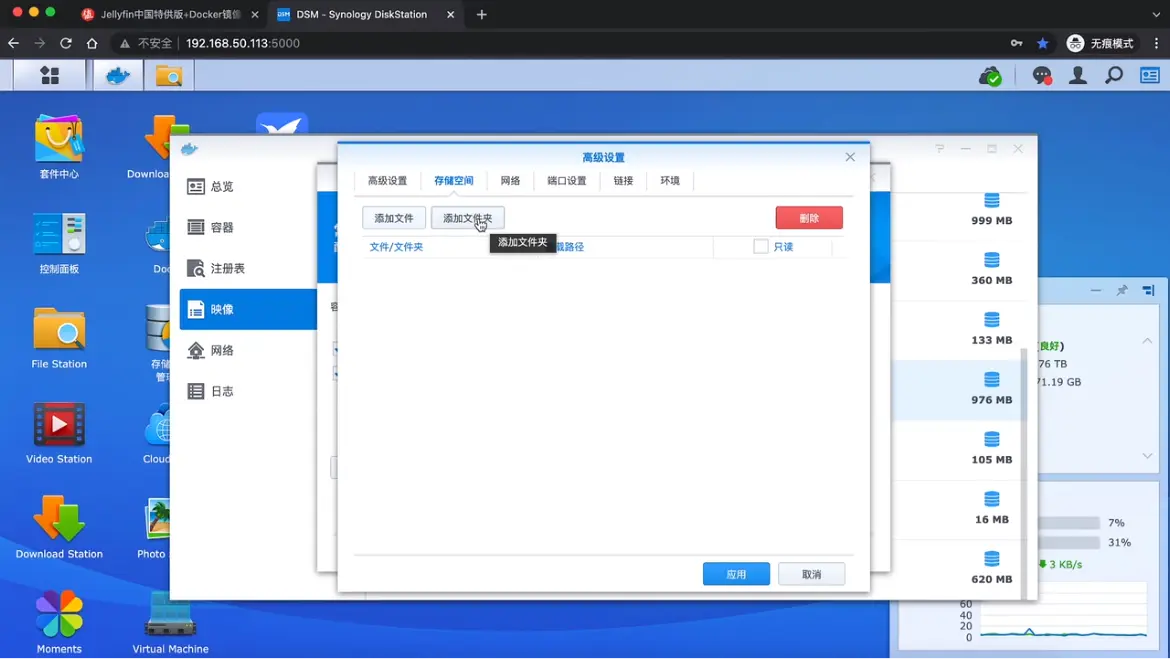This screenshot has width=1170, height=659.
Task: Select 注册表 in Docker sidebar
Action: (227, 269)
